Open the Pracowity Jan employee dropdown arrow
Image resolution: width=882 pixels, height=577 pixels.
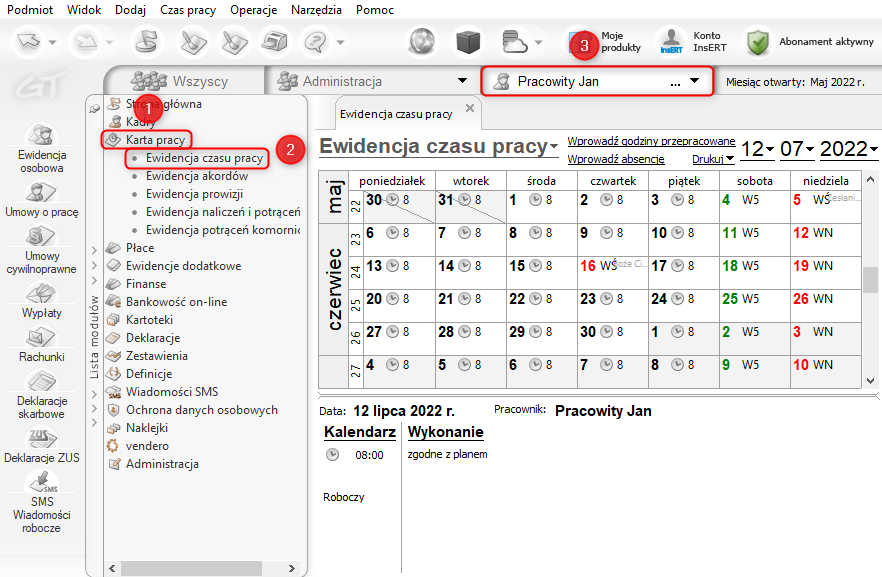tap(695, 81)
